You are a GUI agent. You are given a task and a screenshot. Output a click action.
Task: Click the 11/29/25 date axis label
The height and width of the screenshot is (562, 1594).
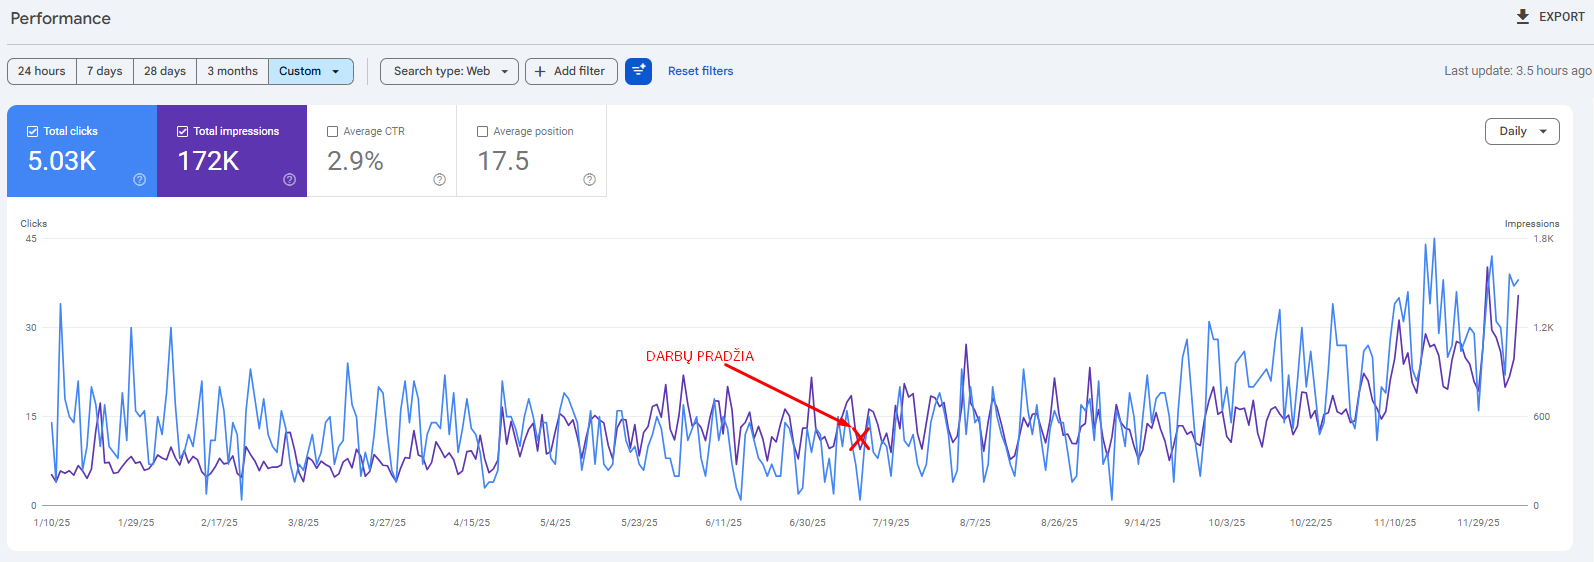[1478, 523]
